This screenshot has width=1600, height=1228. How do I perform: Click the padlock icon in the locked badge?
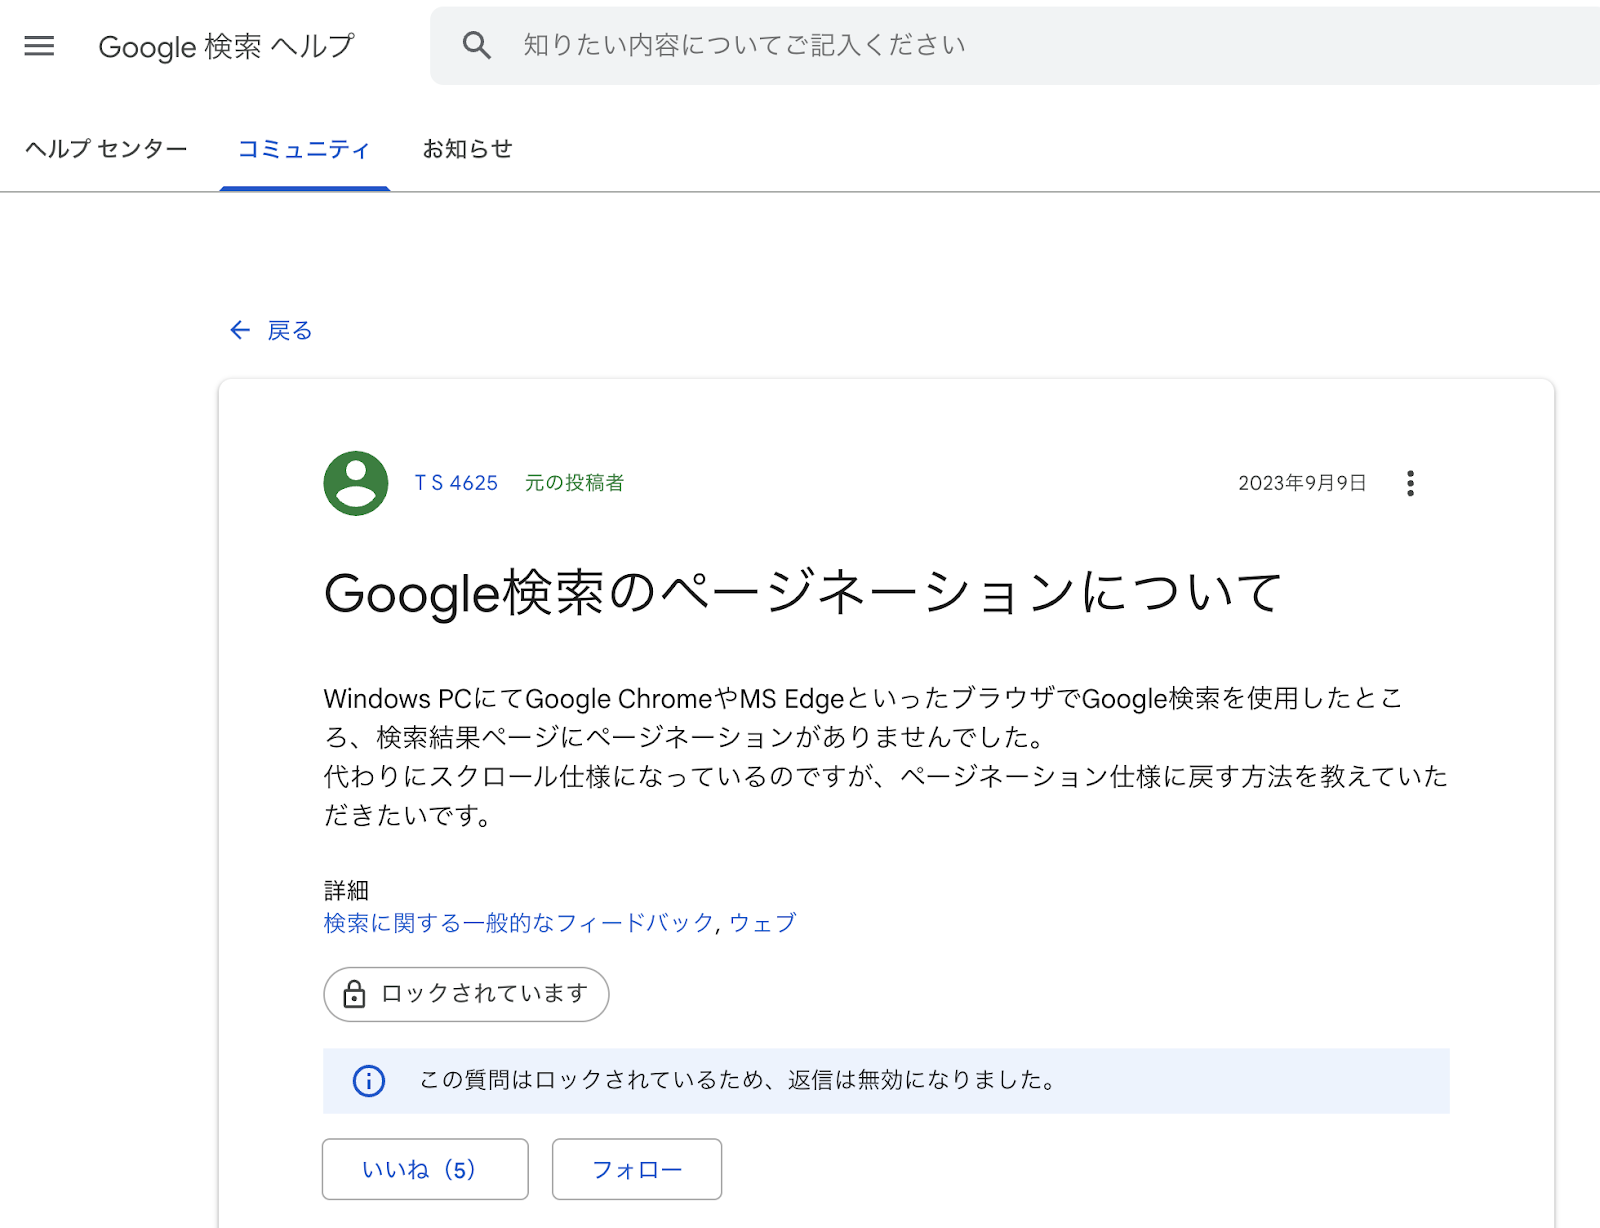354,994
